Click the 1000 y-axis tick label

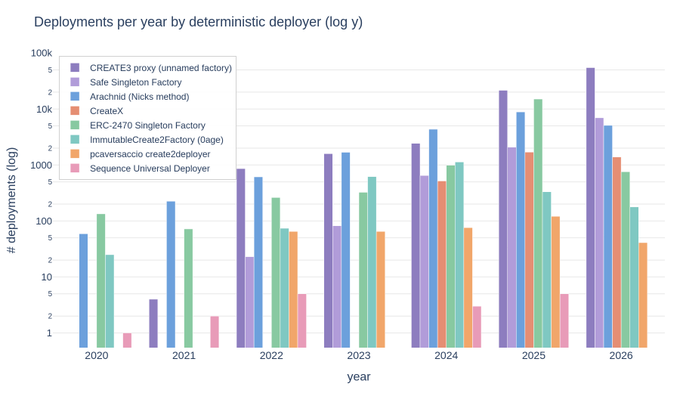pos(41,165)
